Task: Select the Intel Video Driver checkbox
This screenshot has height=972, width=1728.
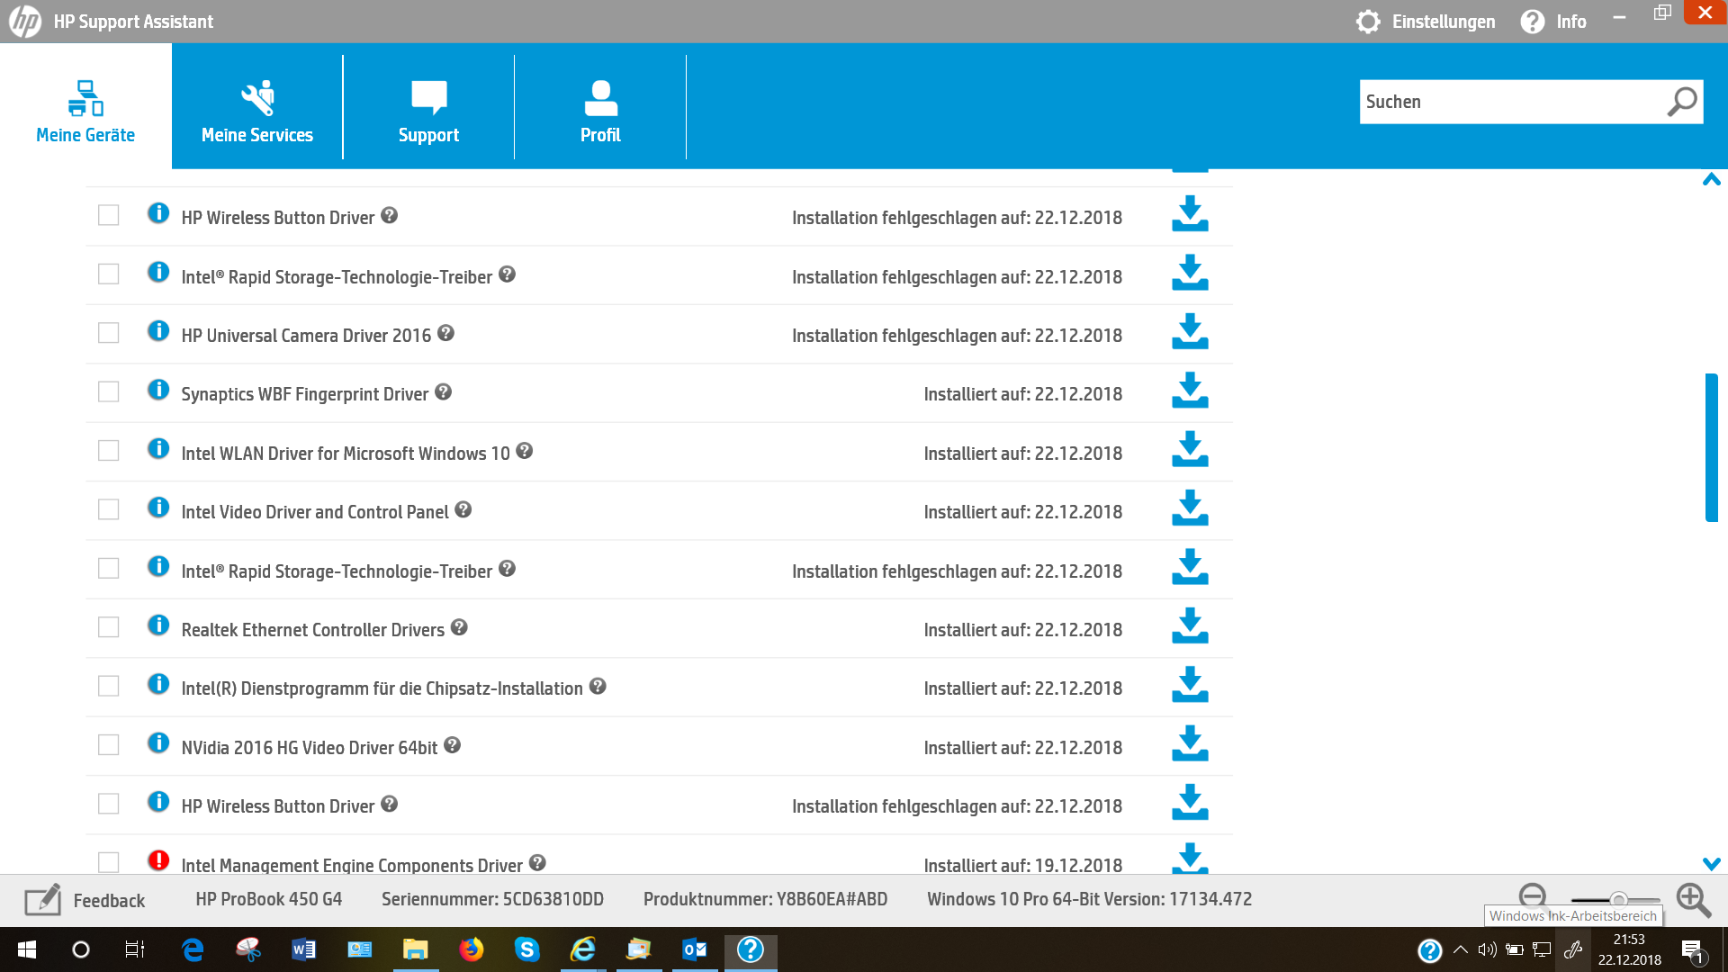Action: tap(109, 510)
